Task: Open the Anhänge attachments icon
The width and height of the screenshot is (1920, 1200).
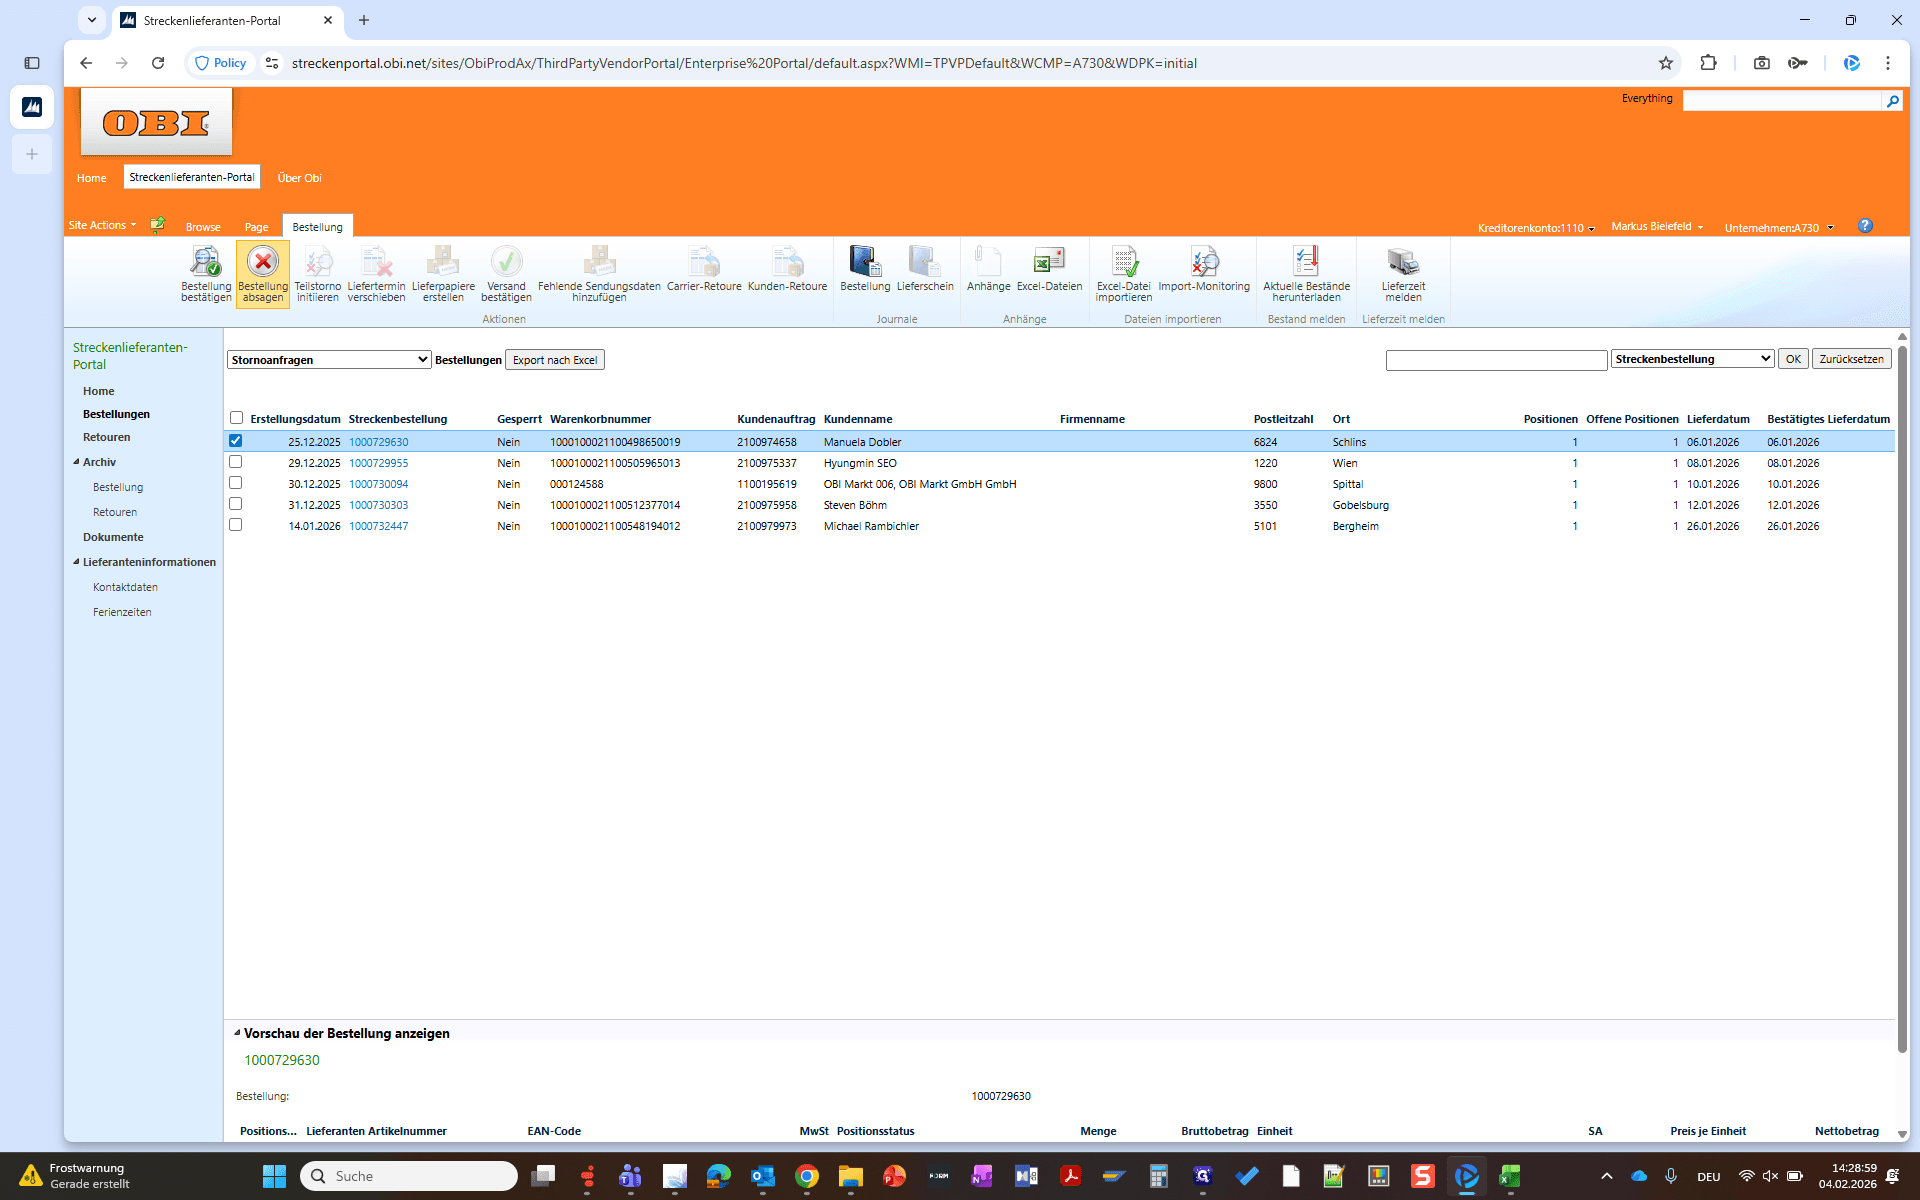Action: tap(988, 268)
